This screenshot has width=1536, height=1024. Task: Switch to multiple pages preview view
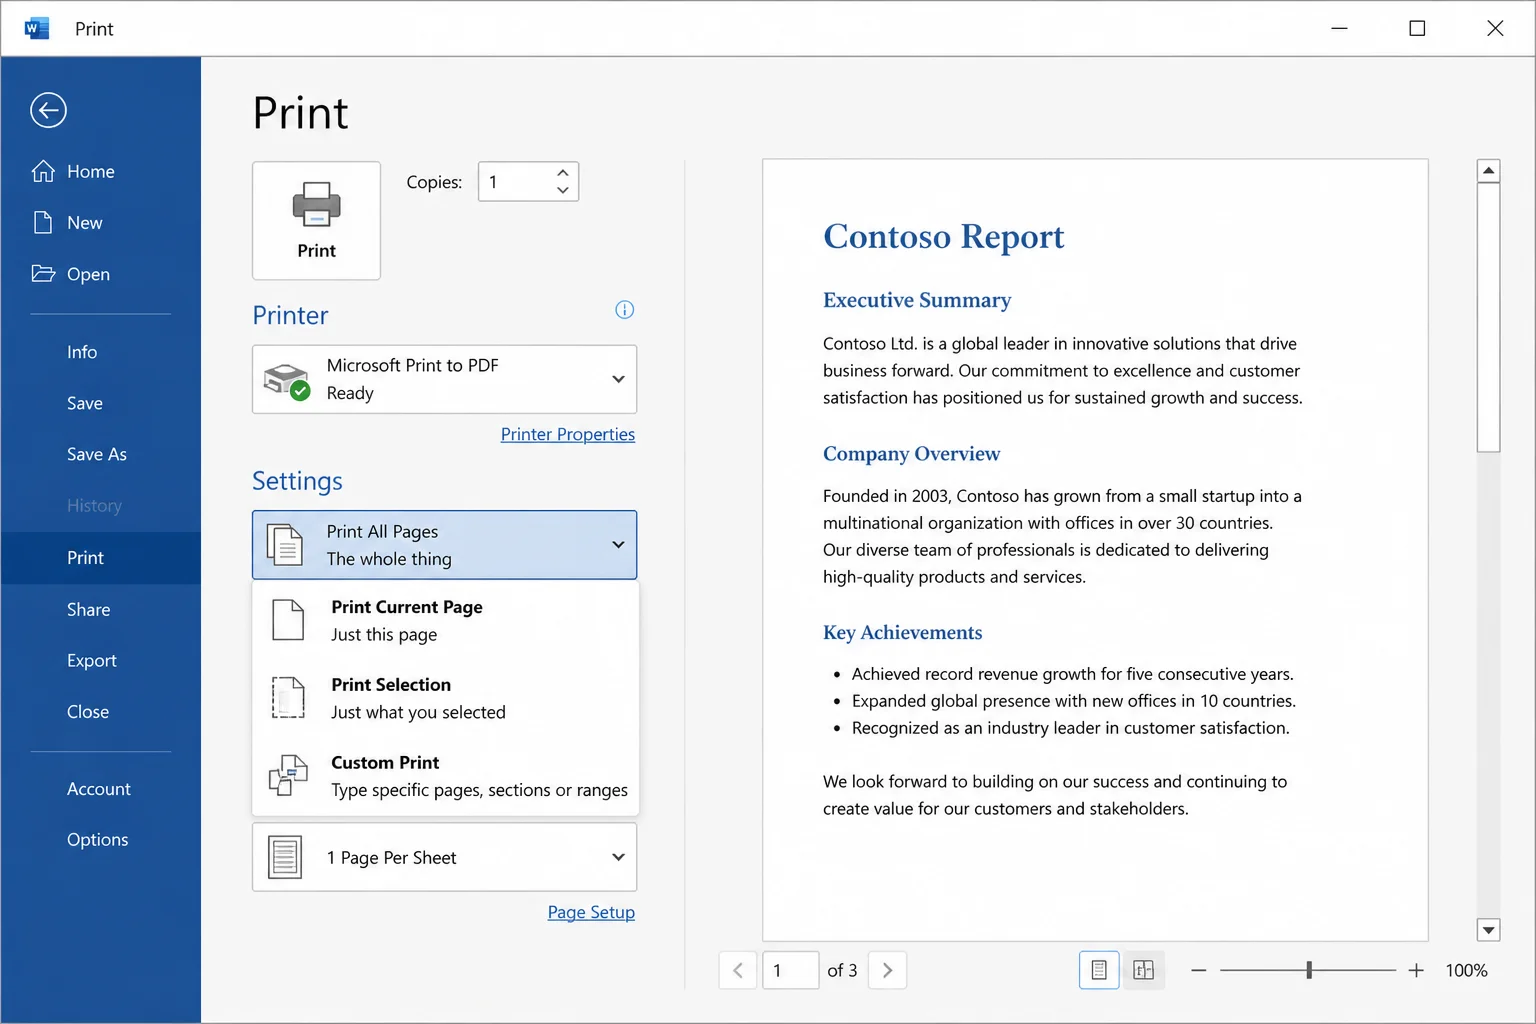point(1144,970)
